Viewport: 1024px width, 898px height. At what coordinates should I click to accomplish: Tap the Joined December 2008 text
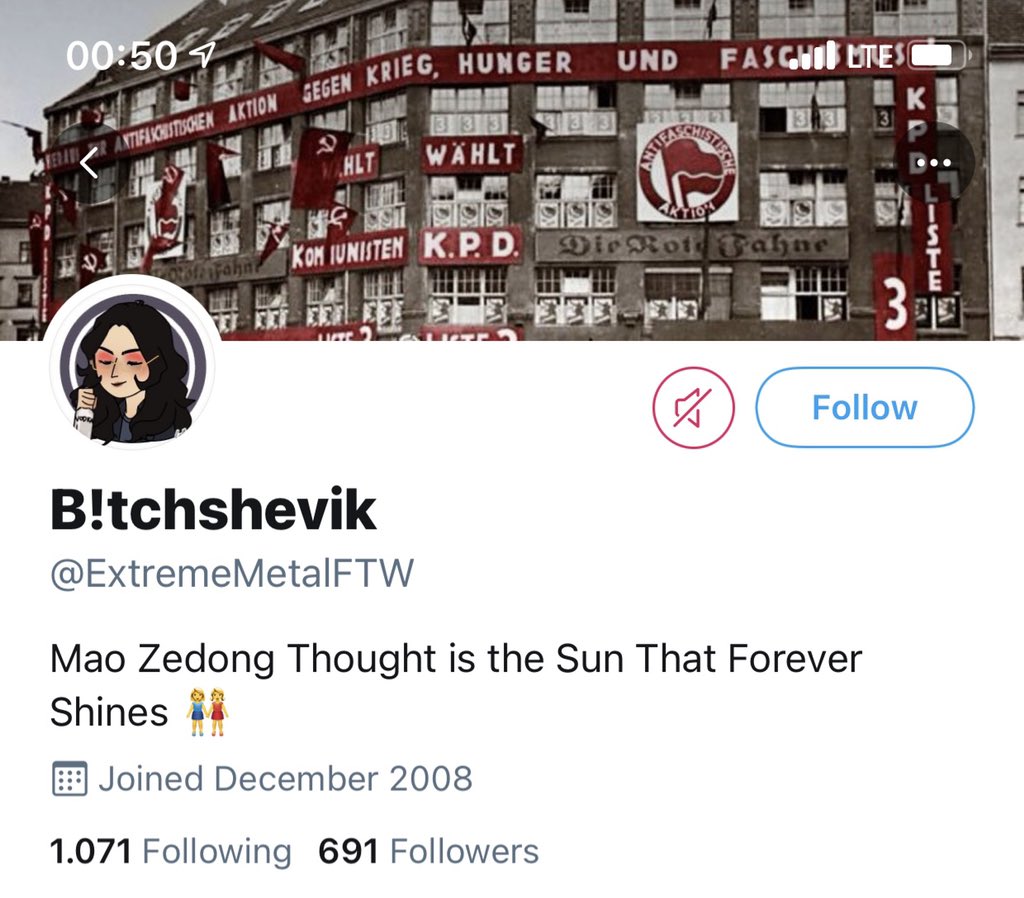point(285,778)
